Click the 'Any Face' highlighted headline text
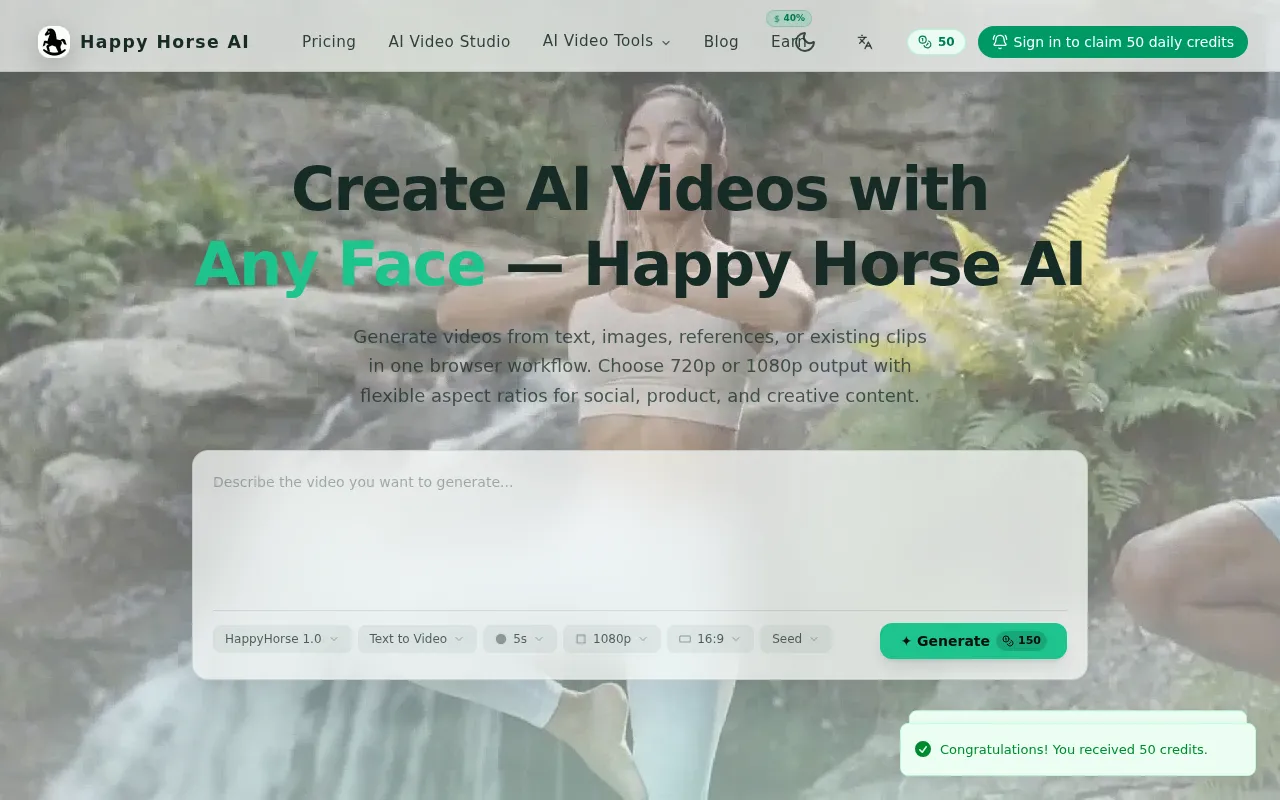The width and height of the screenshot is (1280, 800). [x=340, y=264]
